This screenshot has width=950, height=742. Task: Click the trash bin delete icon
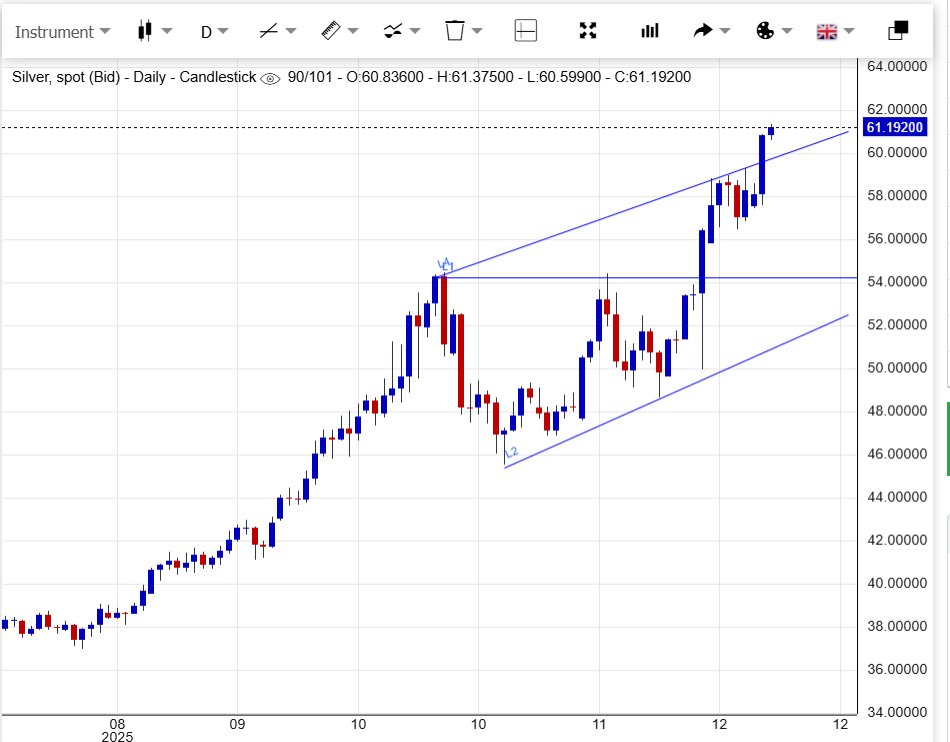point(455,31)
